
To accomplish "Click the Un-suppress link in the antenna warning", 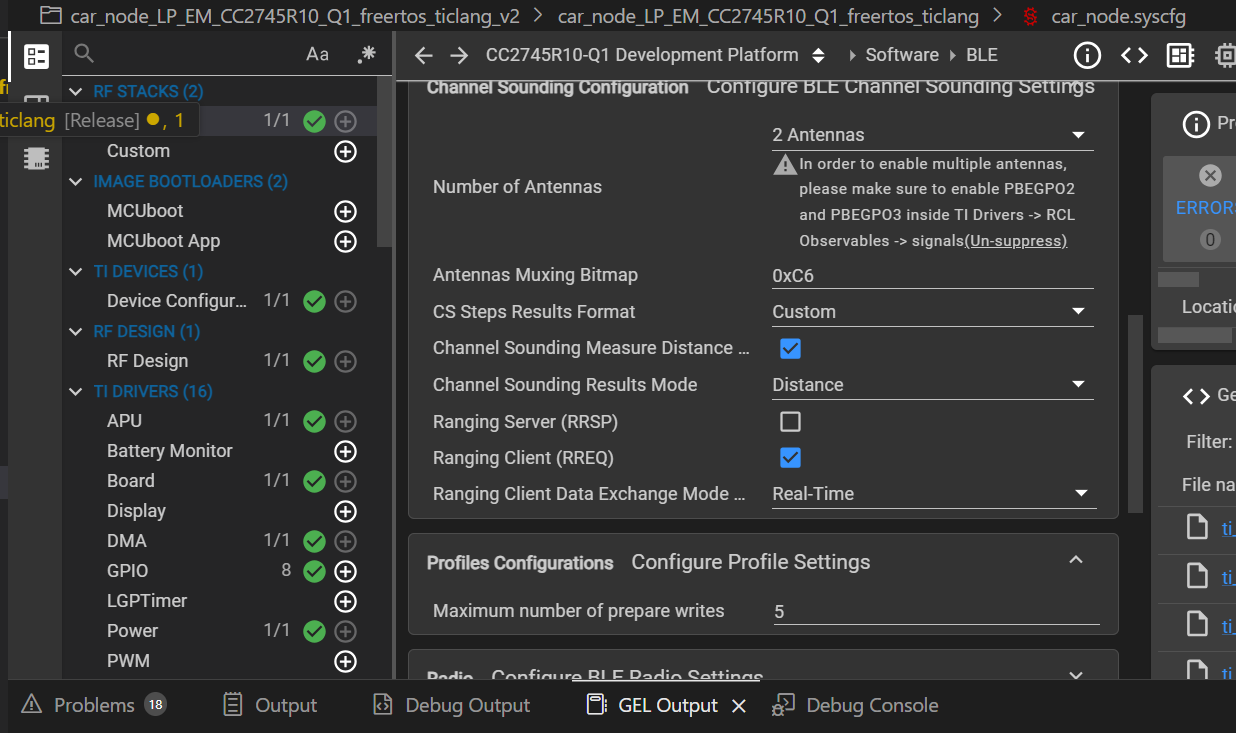I will point(1015,241).
